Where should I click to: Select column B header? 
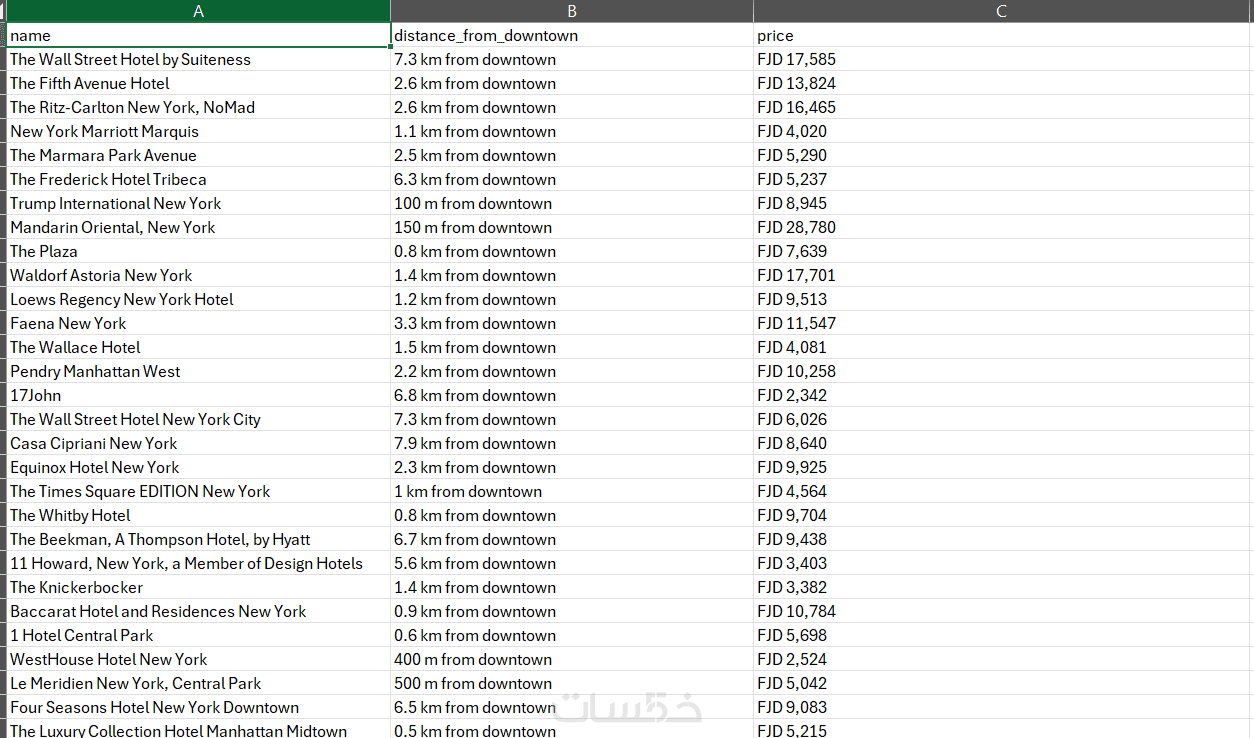click(x=572, y=11)
